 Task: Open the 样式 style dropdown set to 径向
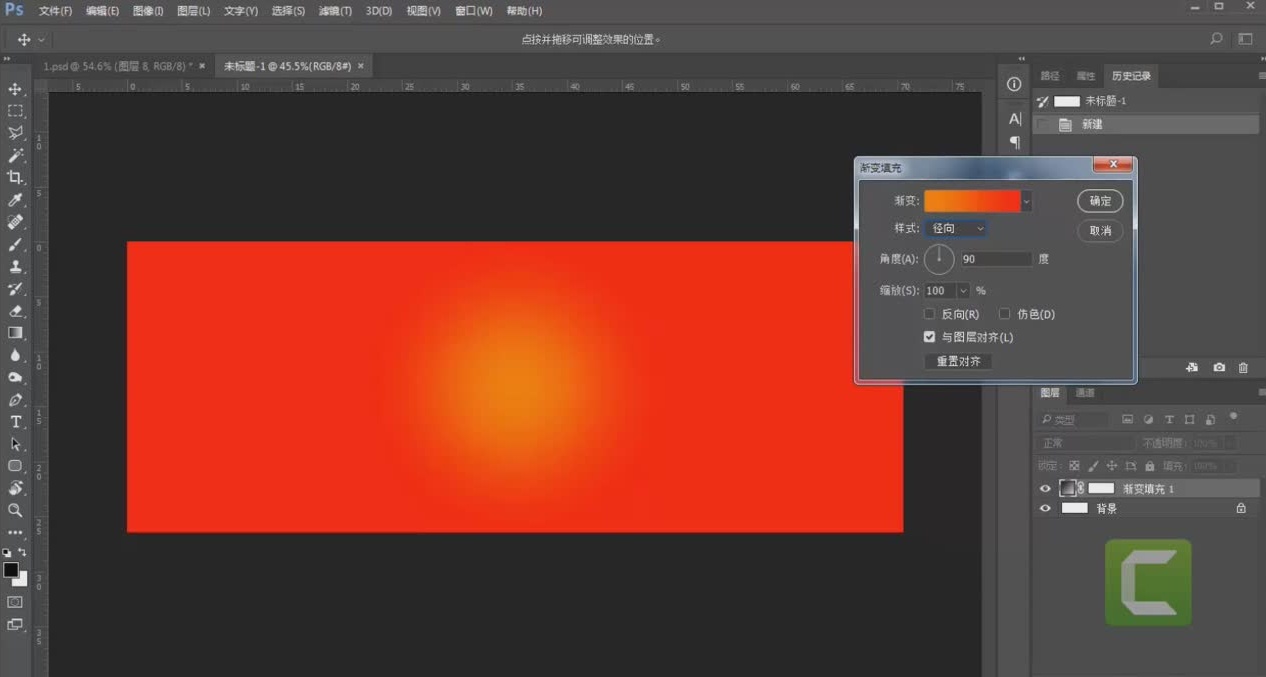click(956, 228)
